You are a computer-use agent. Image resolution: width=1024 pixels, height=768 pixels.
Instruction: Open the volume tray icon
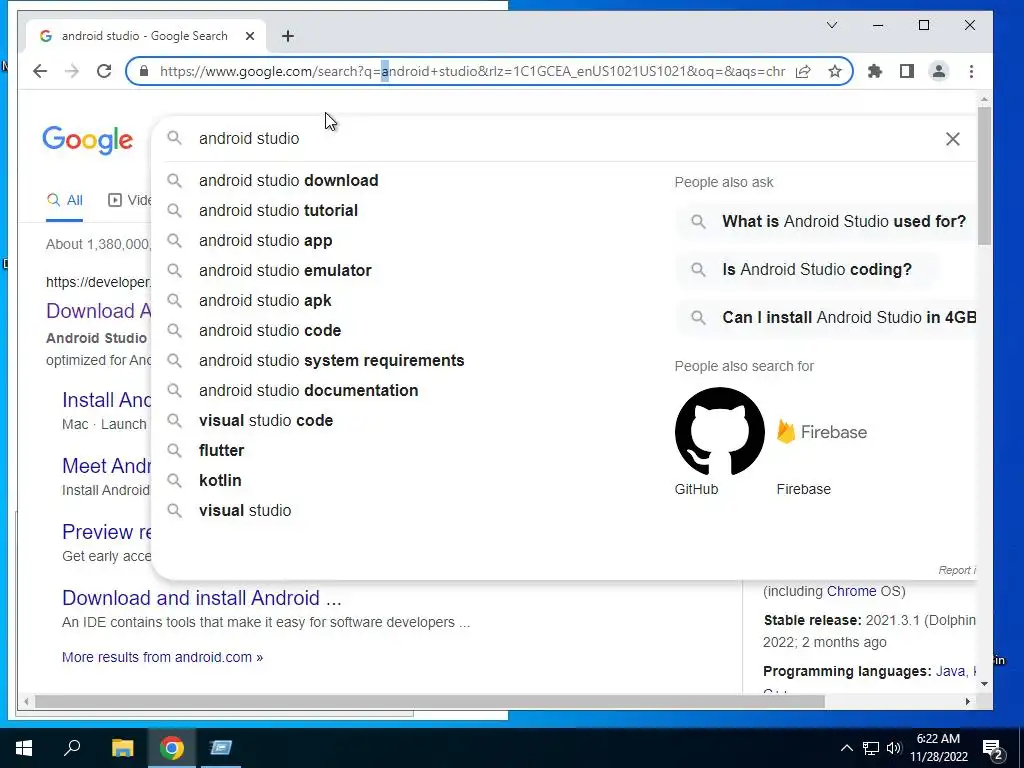894,748
